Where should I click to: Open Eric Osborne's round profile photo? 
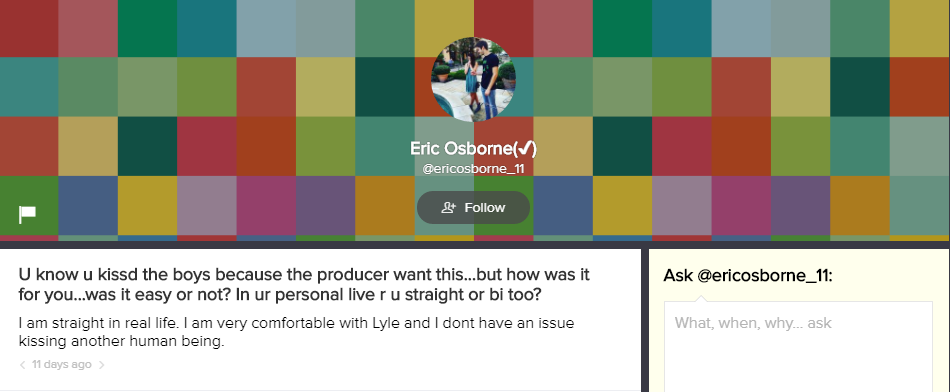pyautogui.click(x=473, y=79)
